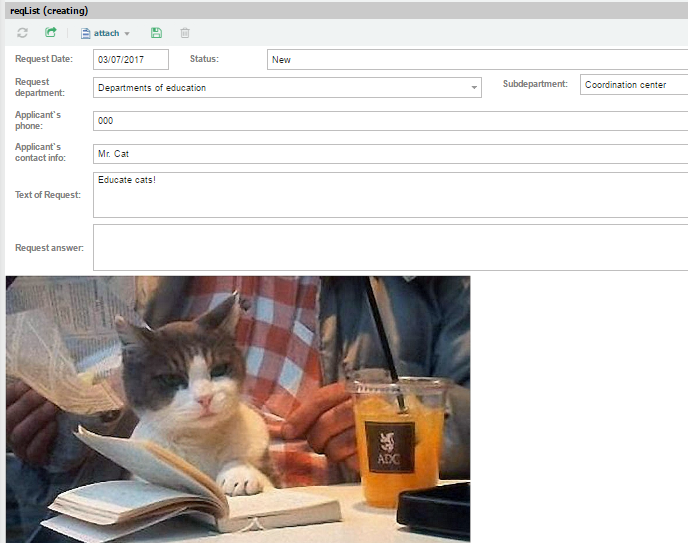
Task: Save the request with the floppy icon
Action: point(157,33)
